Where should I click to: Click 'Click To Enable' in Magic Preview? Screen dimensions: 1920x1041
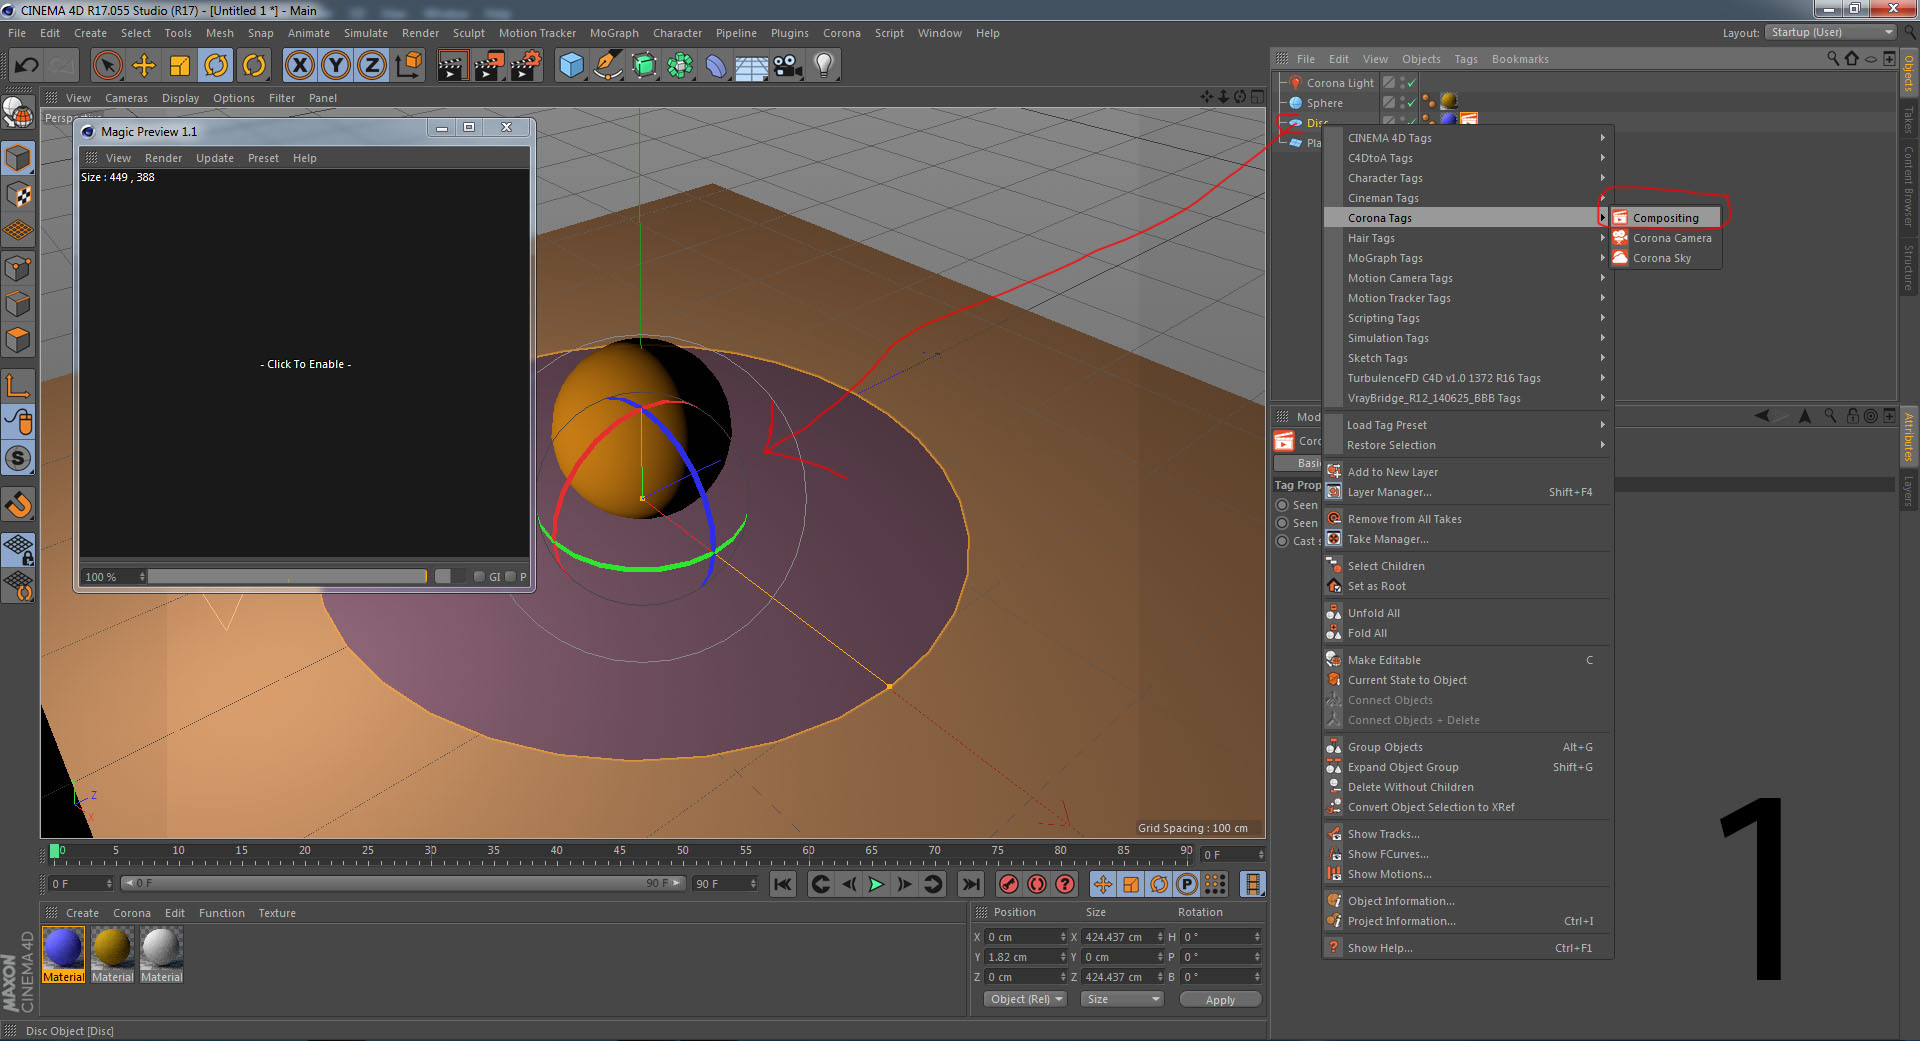[x=306, y=364]
